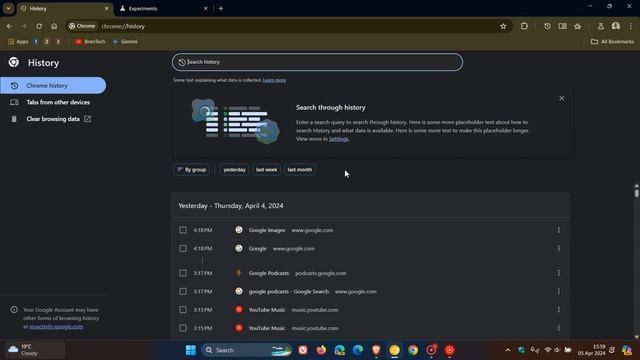Switch to the Experiments tab
640x360 pixels.
point(163,9)
